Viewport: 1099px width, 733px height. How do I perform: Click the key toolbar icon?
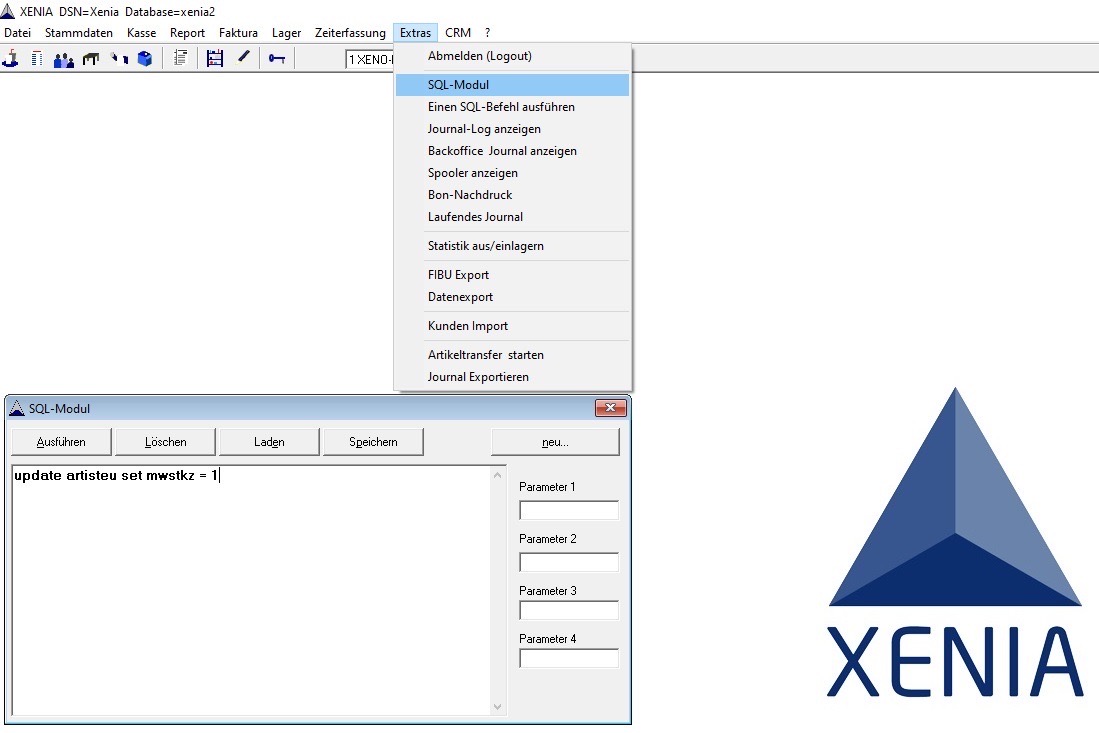(277, 59)
